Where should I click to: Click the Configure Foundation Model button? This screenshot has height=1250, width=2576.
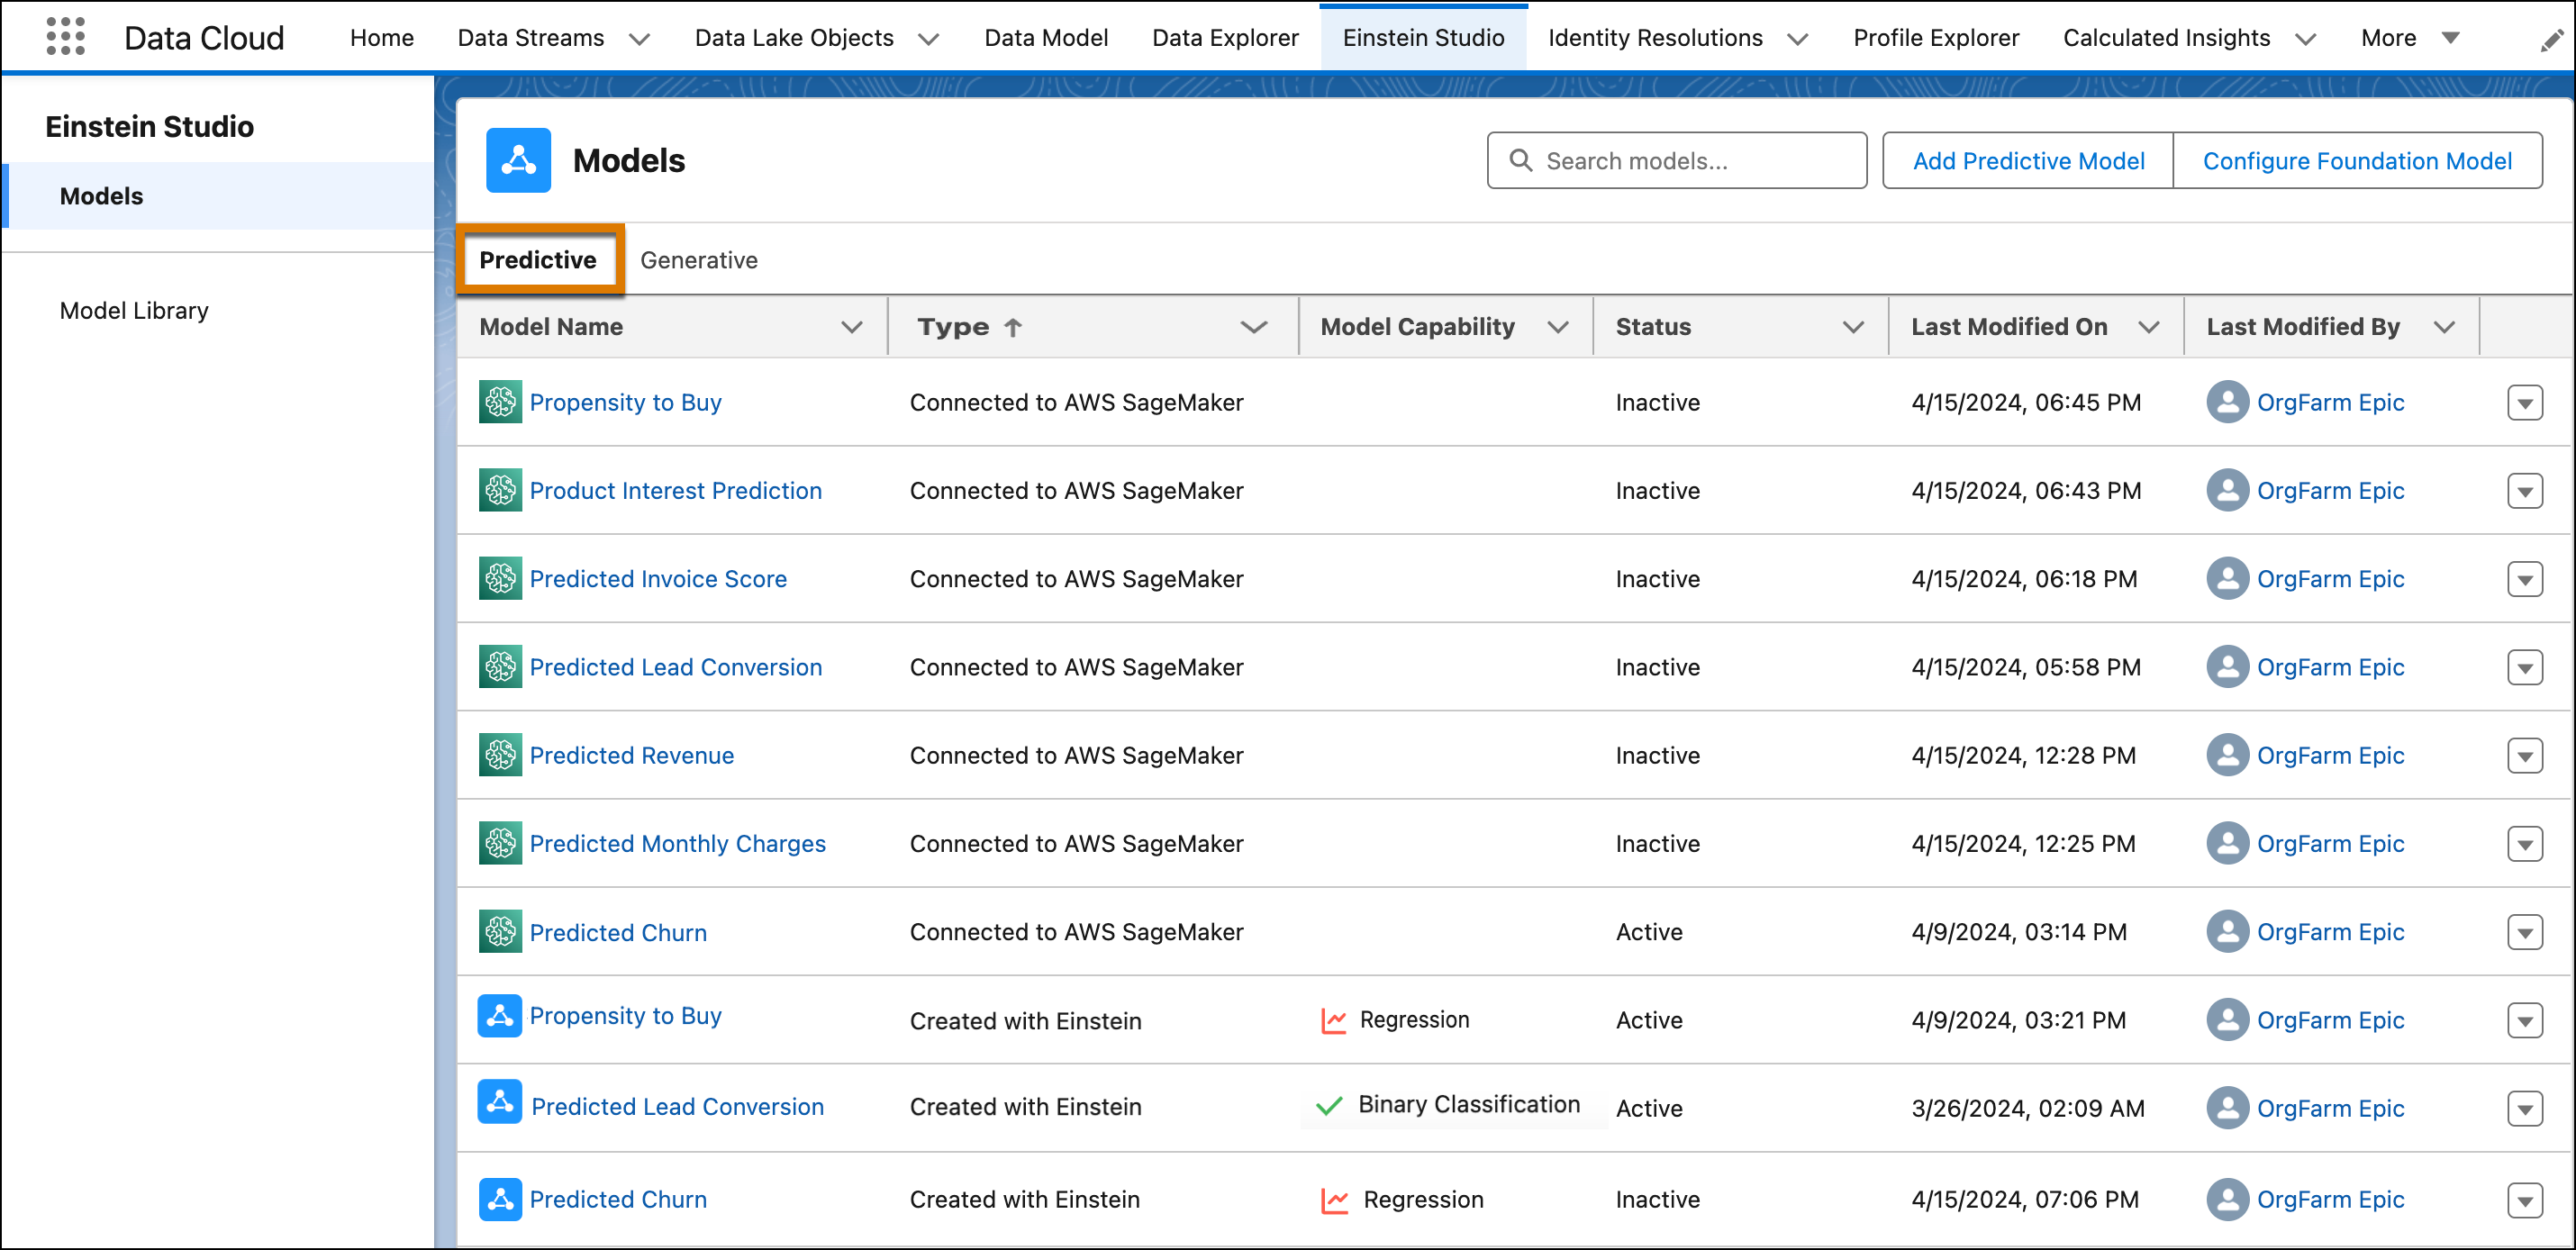[x=2357, y=161]
